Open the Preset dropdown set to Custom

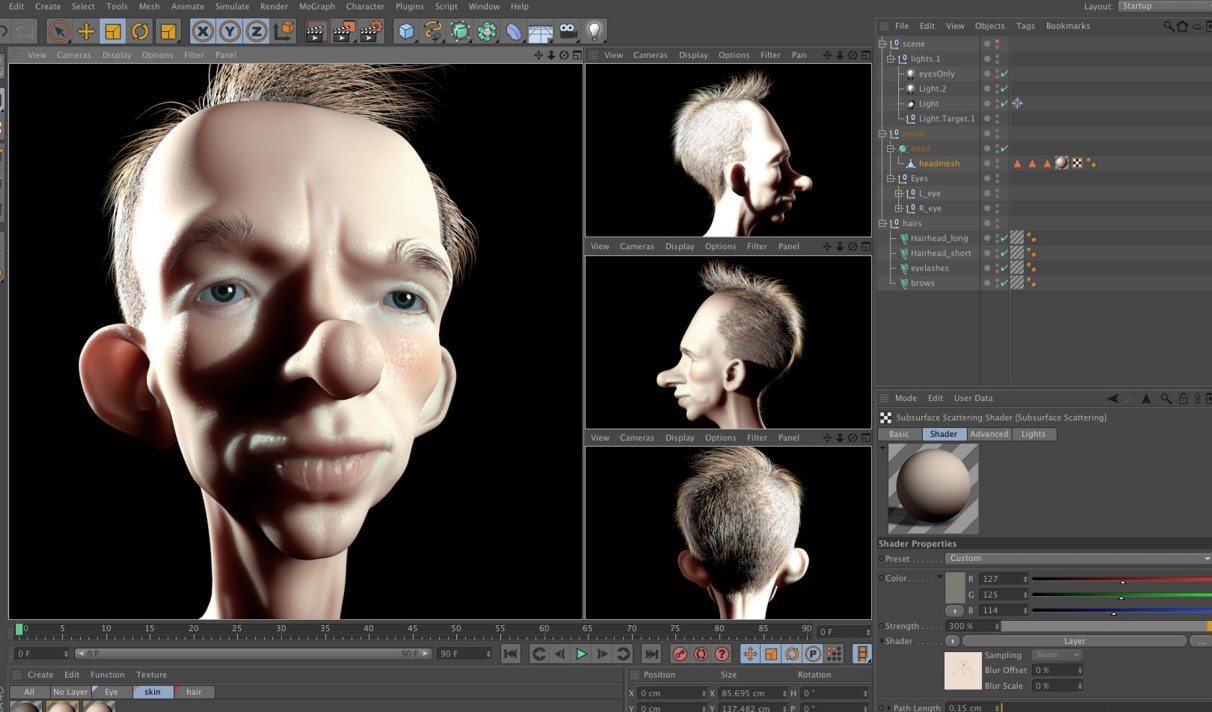click(x=1078, y=559)
